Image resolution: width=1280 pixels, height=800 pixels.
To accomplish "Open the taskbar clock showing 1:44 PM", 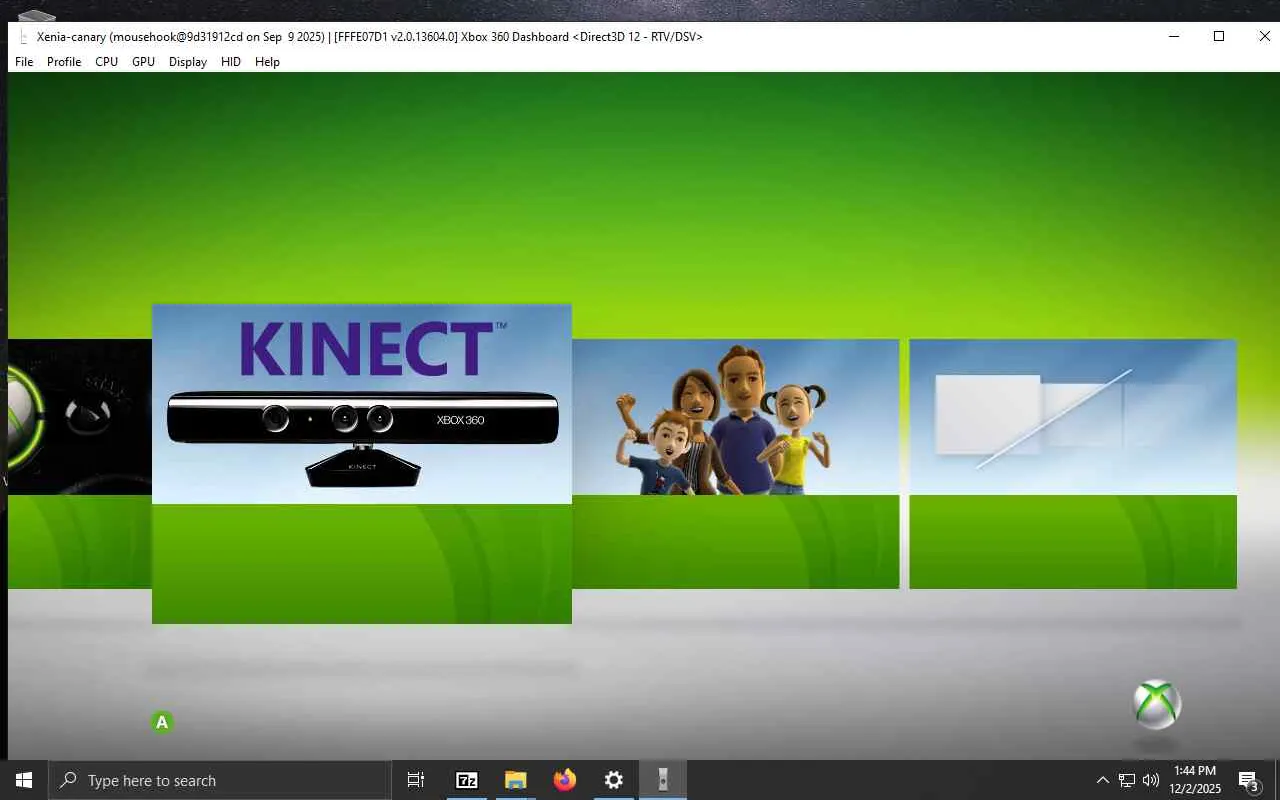I will 1195,780.
